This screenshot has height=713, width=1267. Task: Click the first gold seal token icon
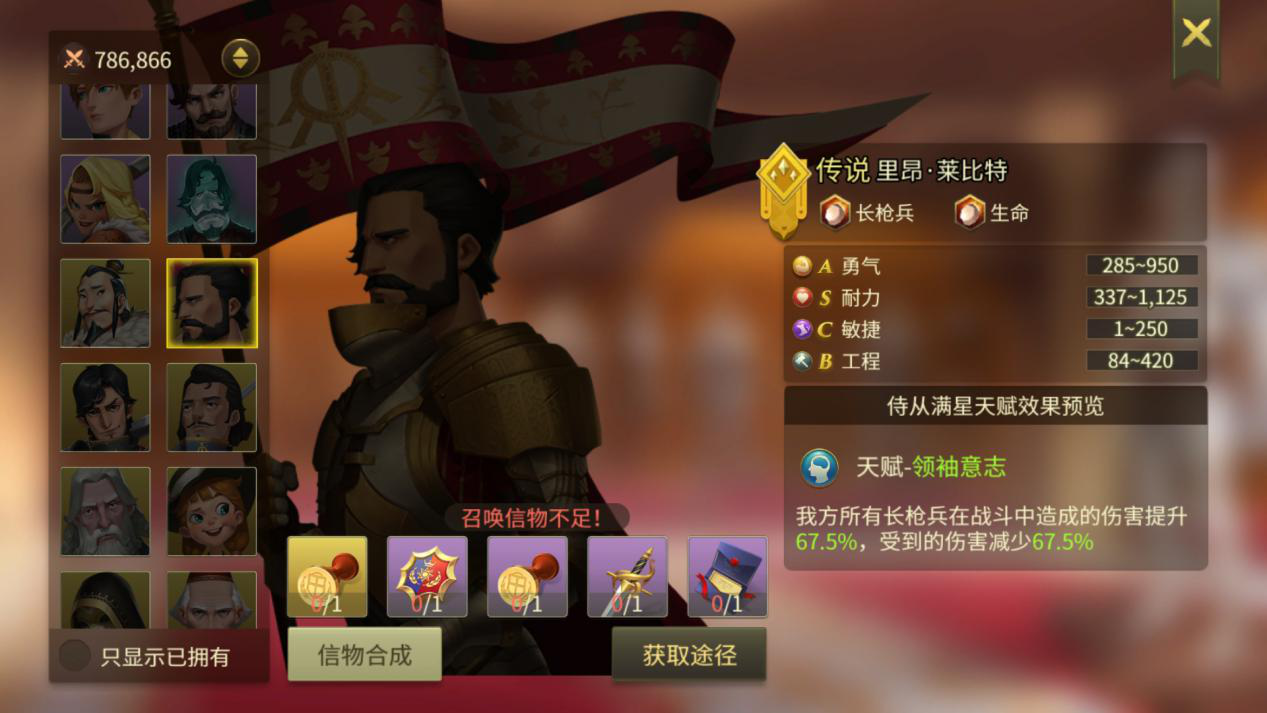(327, 577)
